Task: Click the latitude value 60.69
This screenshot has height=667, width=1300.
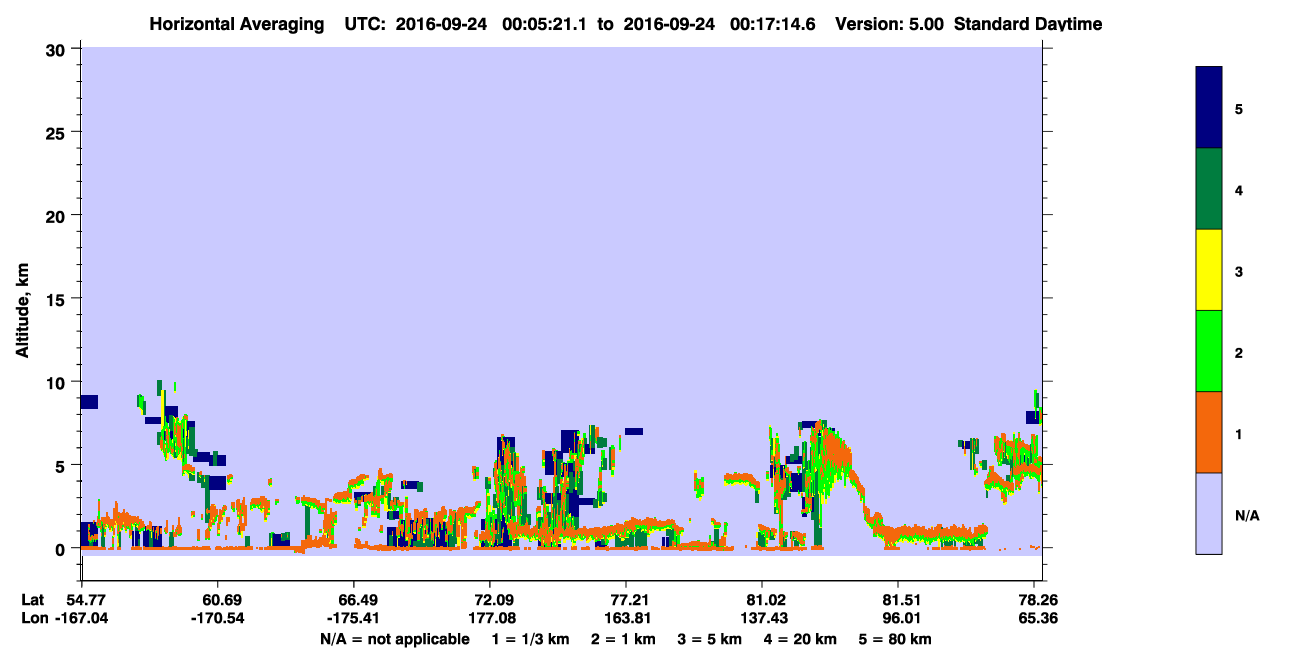Action: pos(217,600)
